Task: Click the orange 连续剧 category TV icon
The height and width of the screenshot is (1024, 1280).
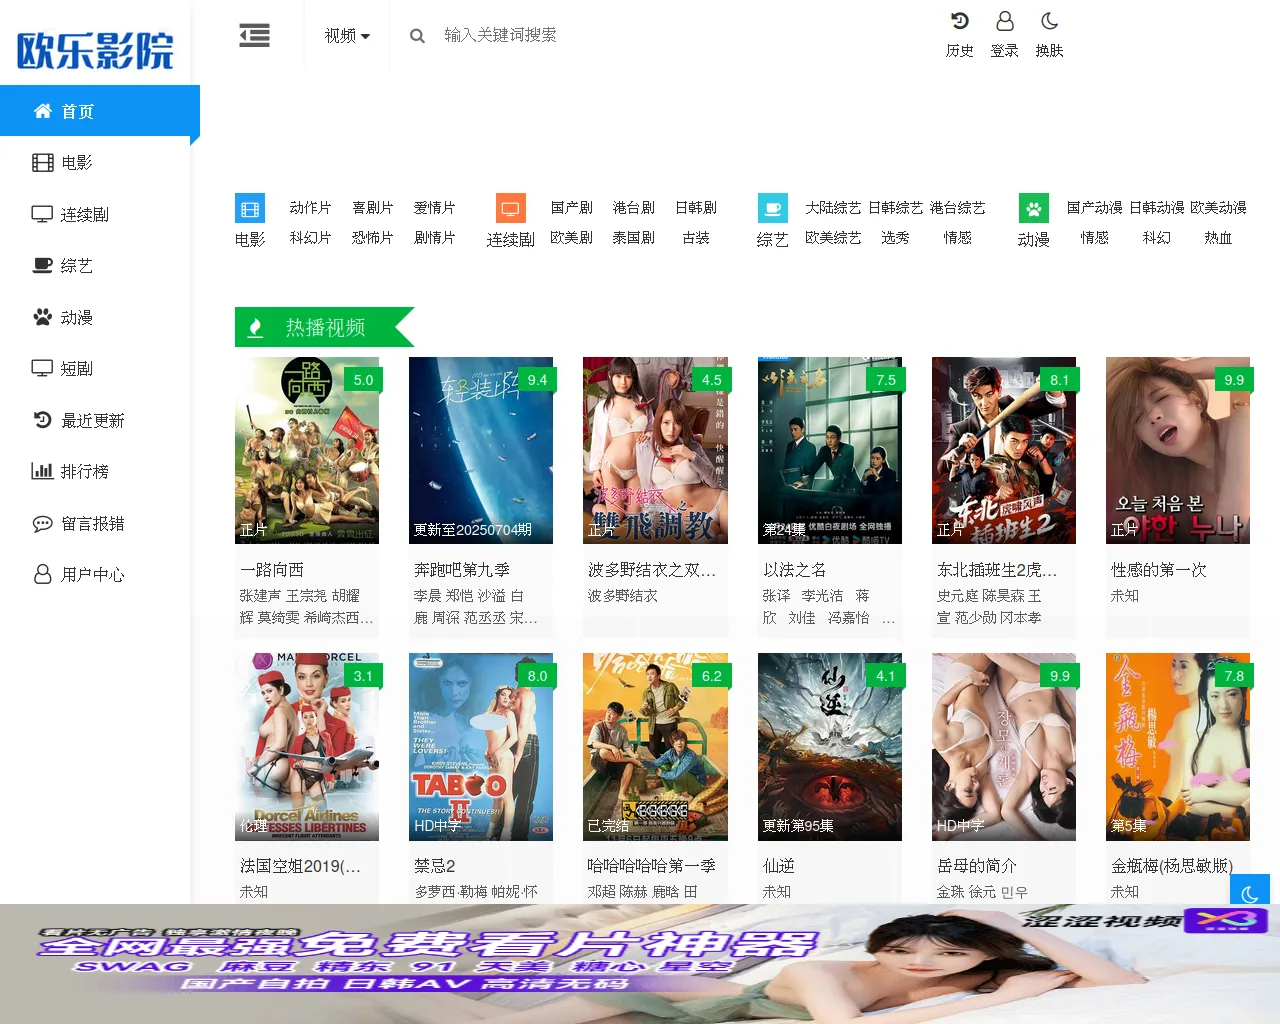Action: click(510, 208)
